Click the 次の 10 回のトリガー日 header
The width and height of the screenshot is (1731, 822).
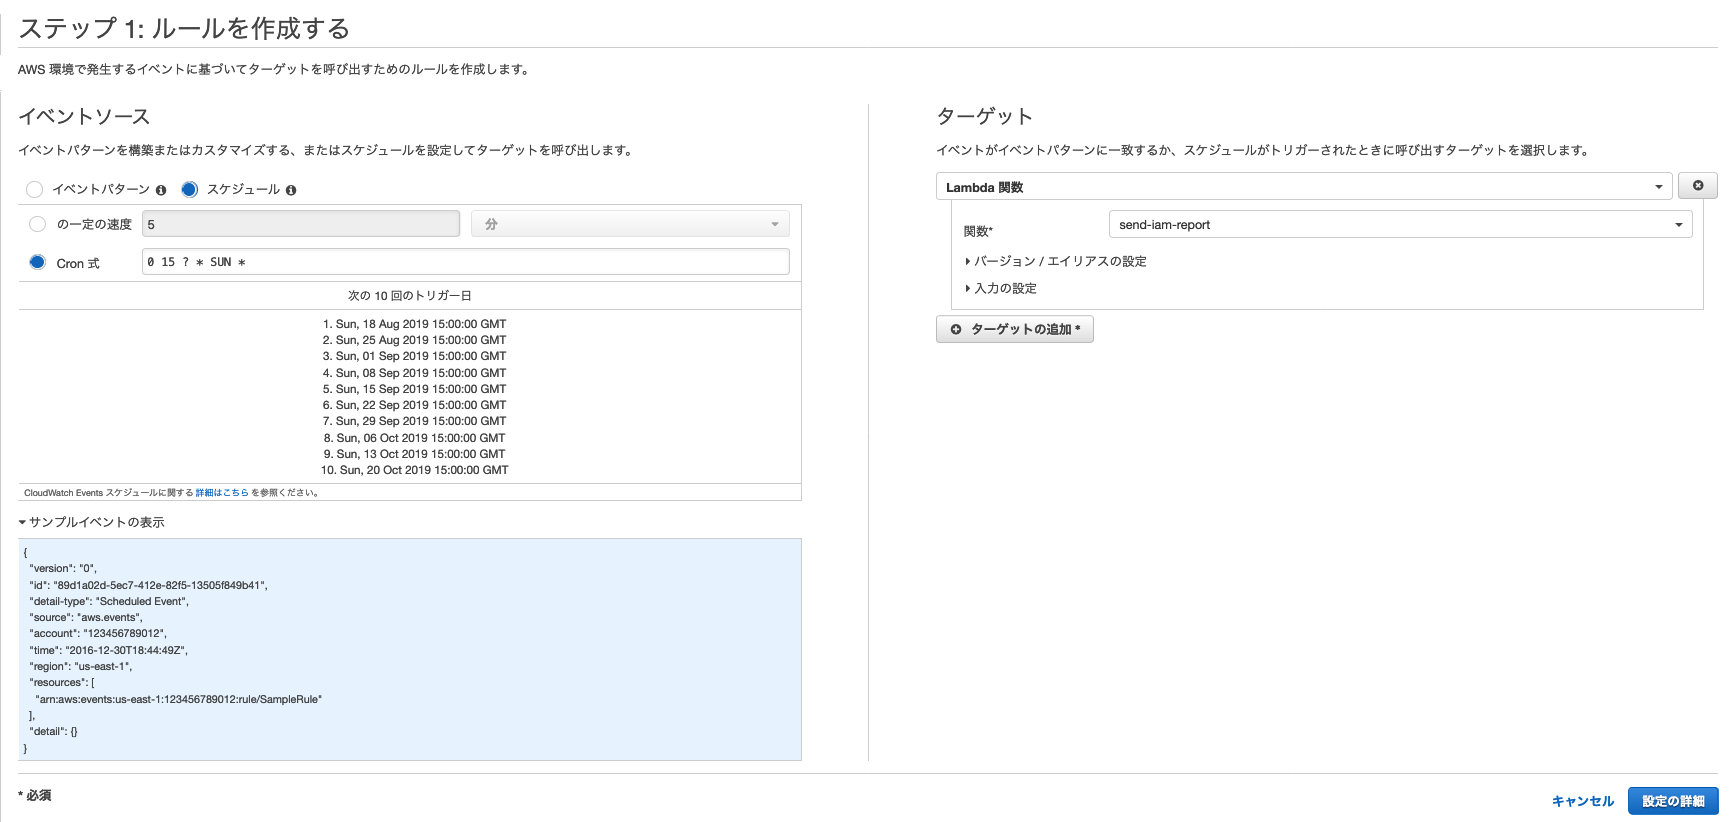click(x=410, y=296)
